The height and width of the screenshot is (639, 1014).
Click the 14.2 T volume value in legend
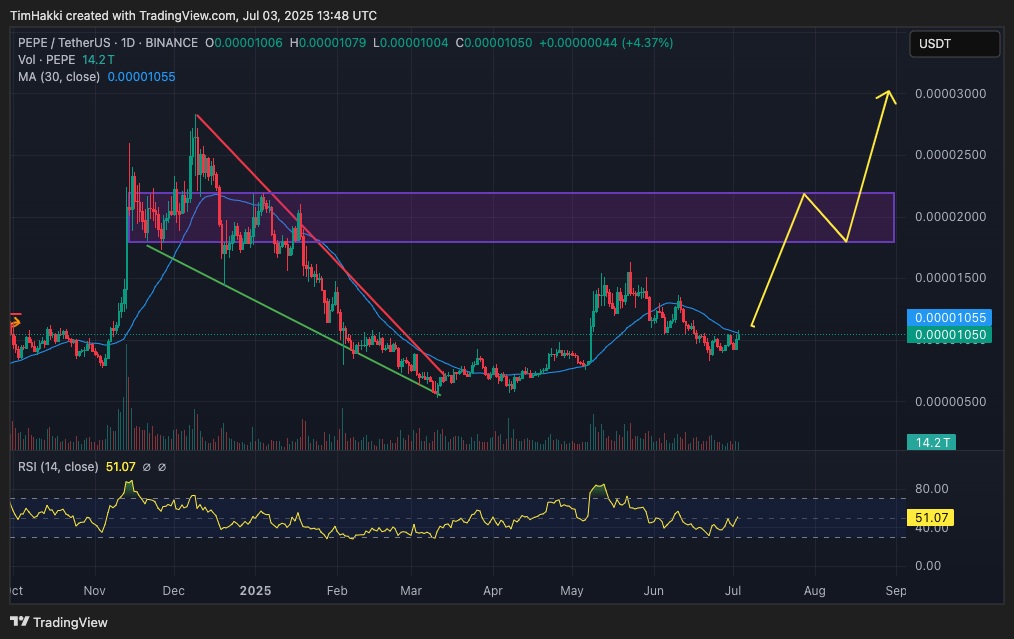point(98,60)
